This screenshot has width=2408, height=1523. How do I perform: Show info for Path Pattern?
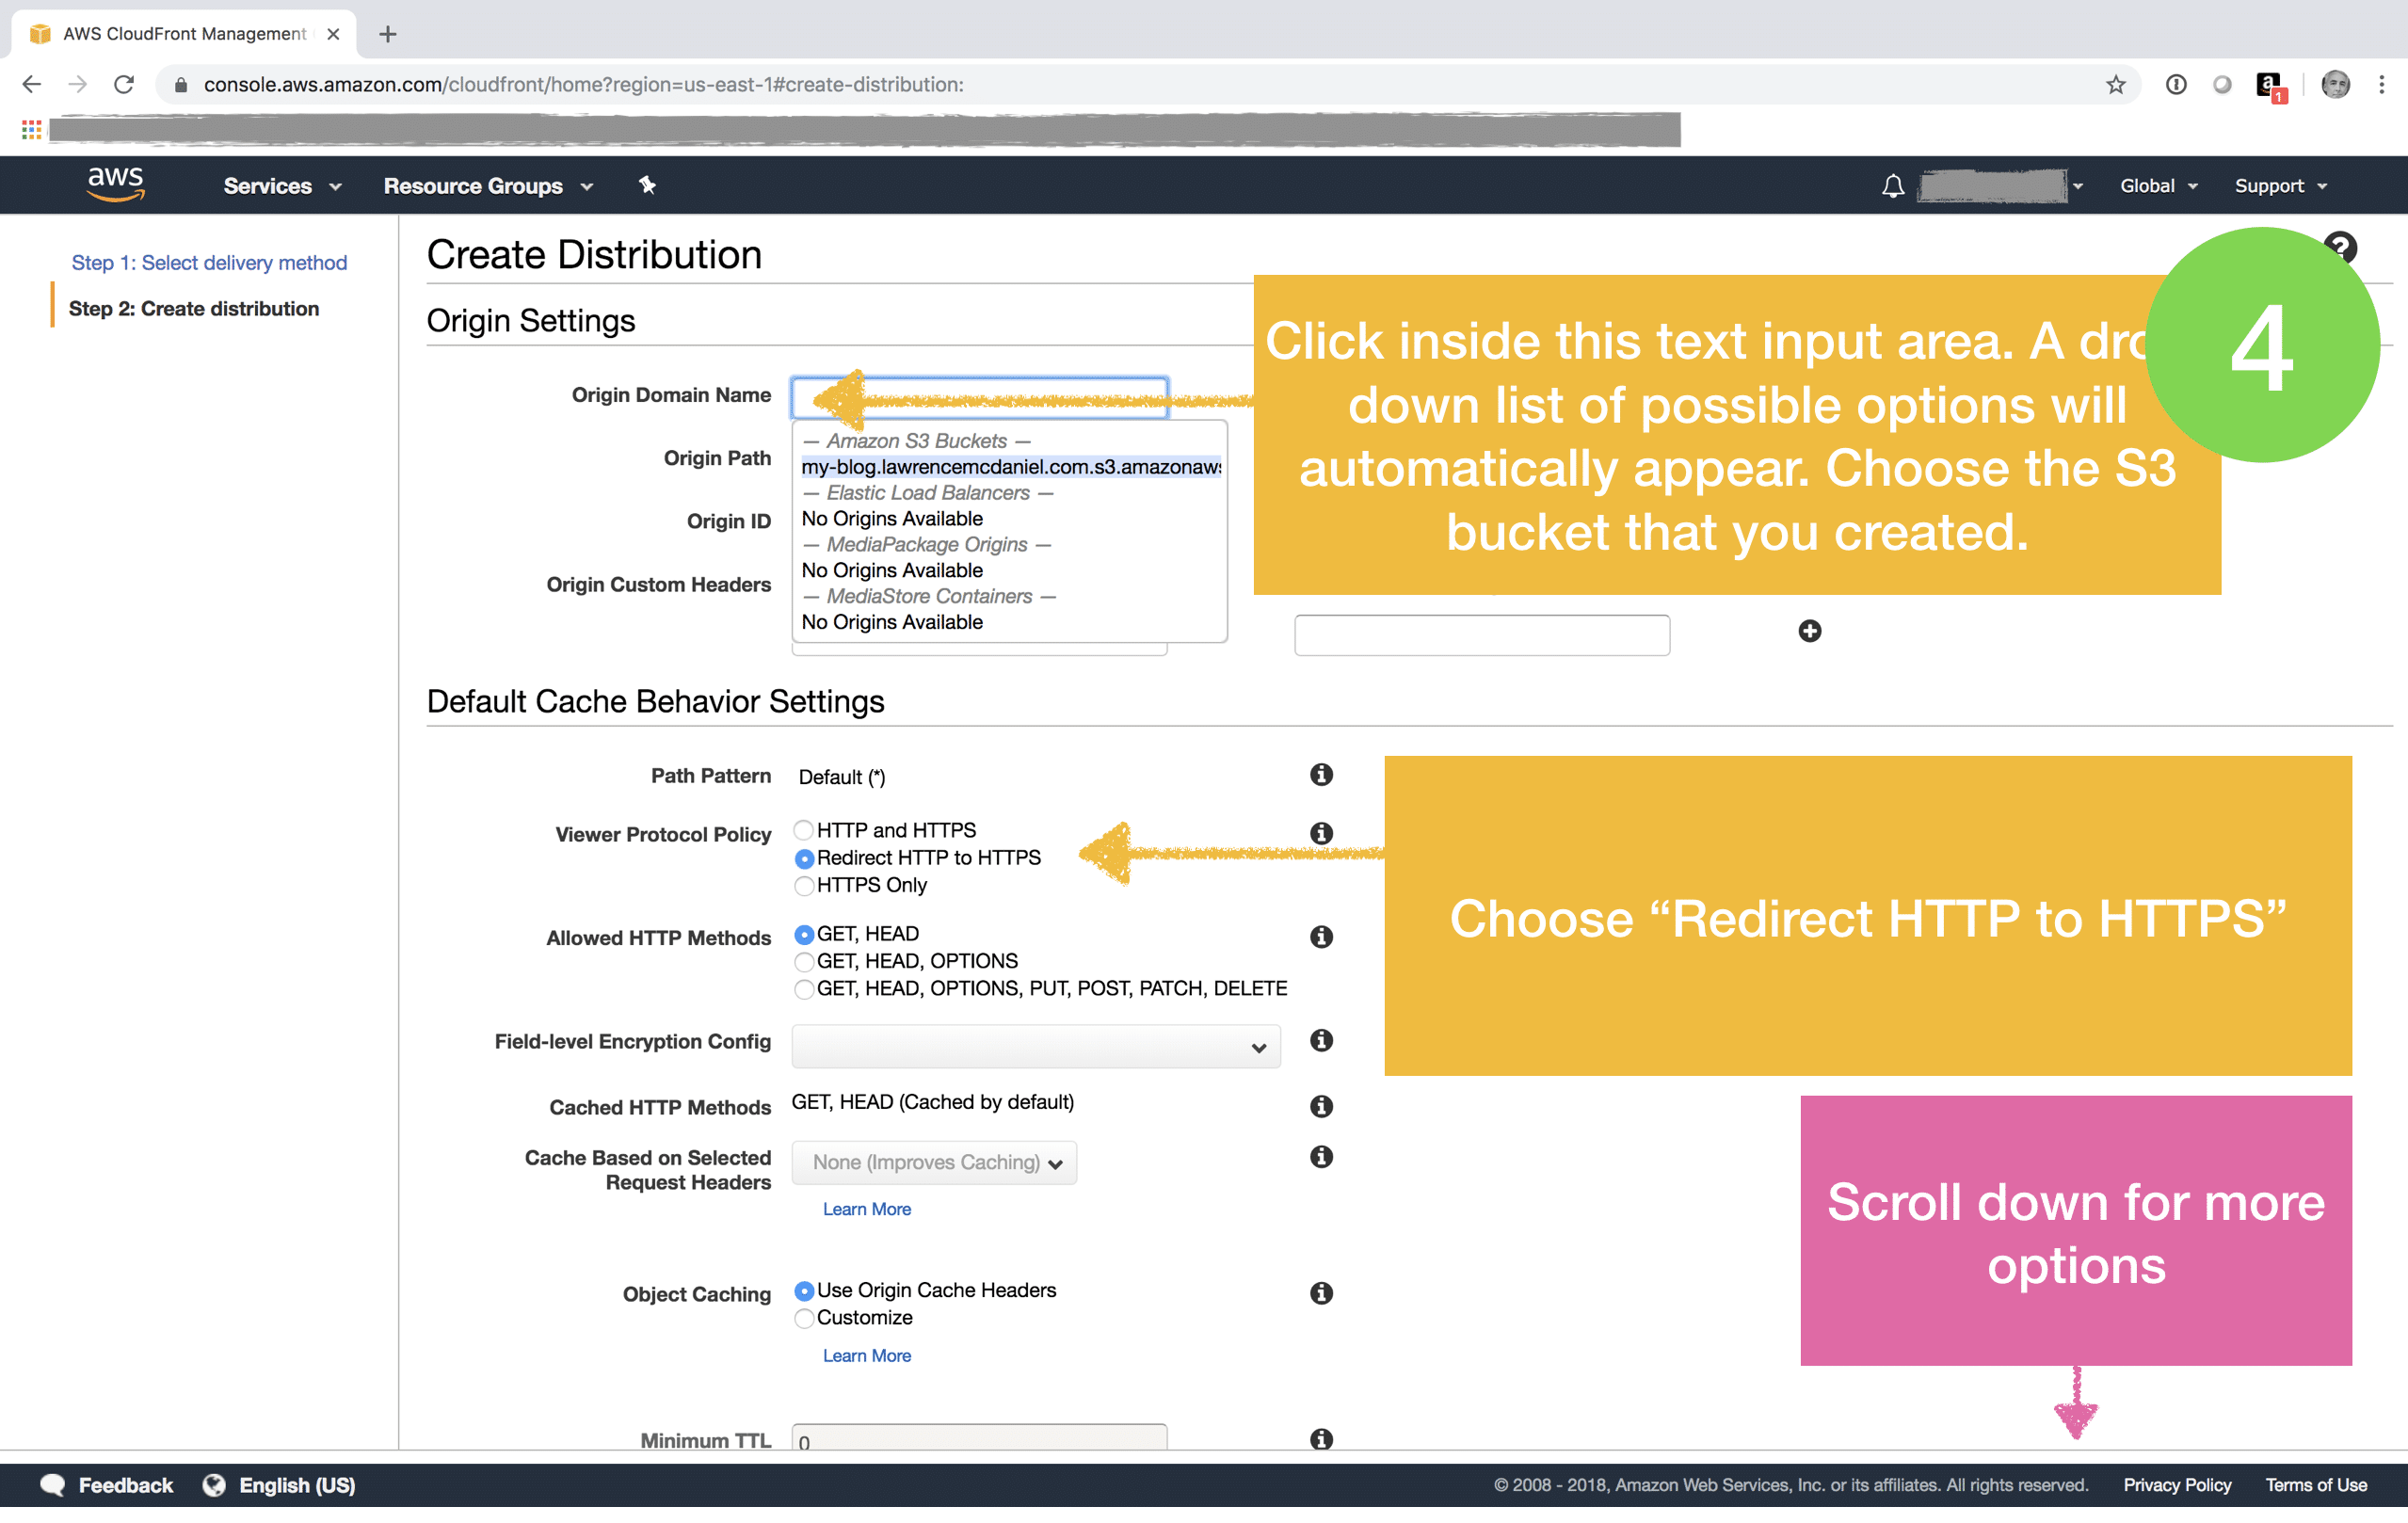1321,775
